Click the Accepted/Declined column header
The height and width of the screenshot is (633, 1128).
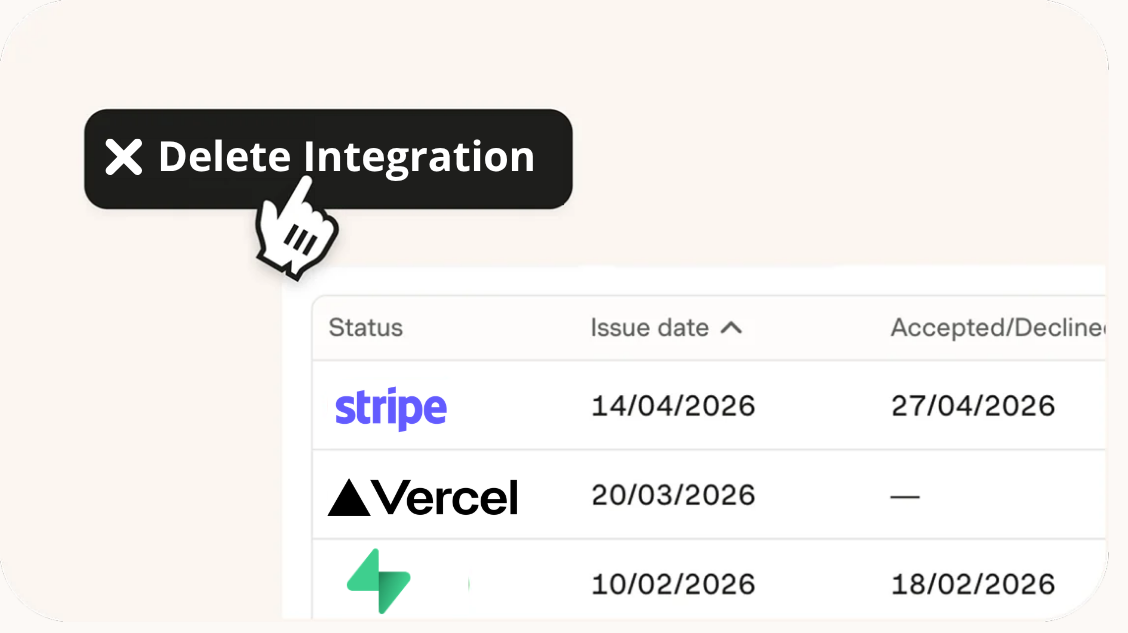998,328
